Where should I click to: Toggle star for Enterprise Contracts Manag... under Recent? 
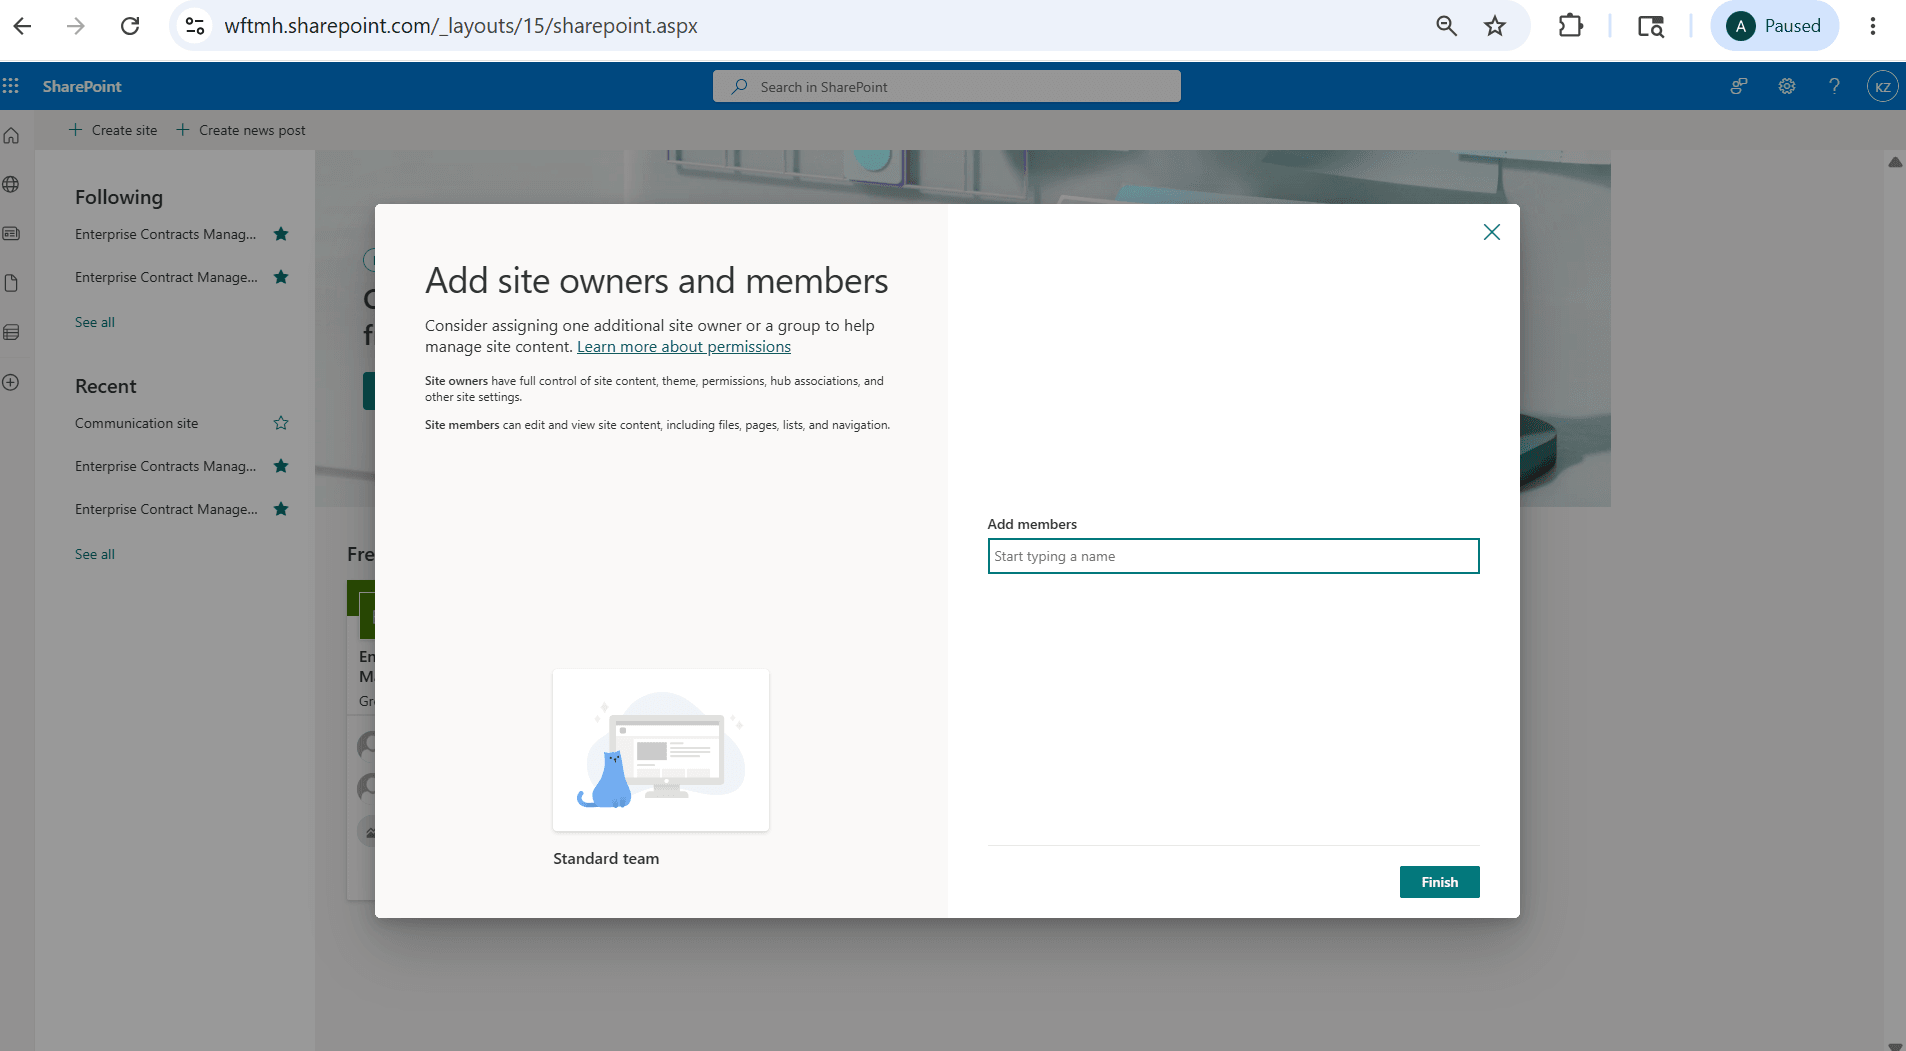click(x=281, y=466)
